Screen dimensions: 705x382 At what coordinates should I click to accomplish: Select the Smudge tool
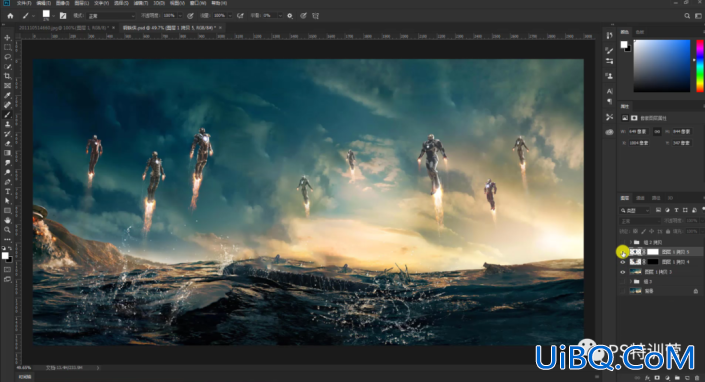[x=8, y=163]
